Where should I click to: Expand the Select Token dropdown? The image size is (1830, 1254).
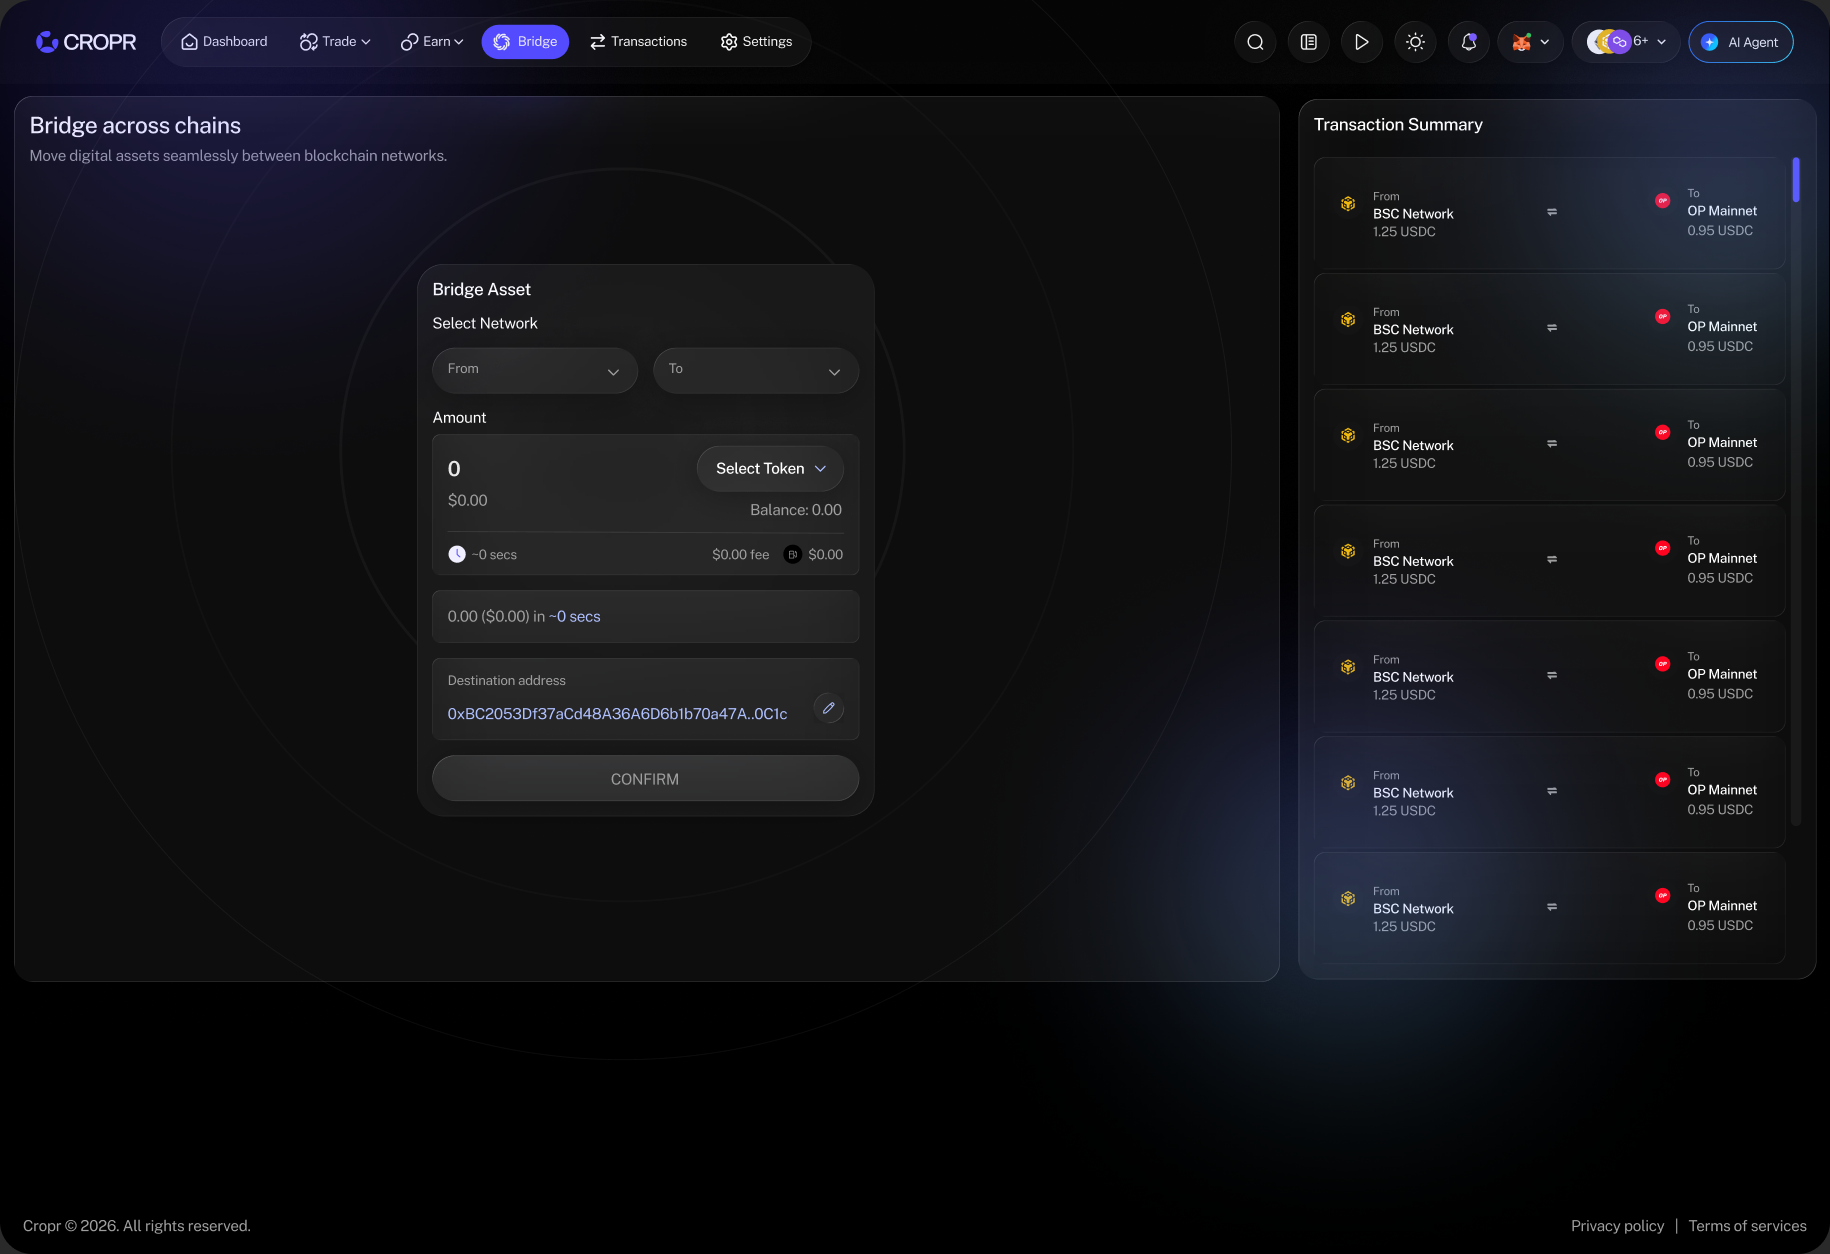click(770, 469)
